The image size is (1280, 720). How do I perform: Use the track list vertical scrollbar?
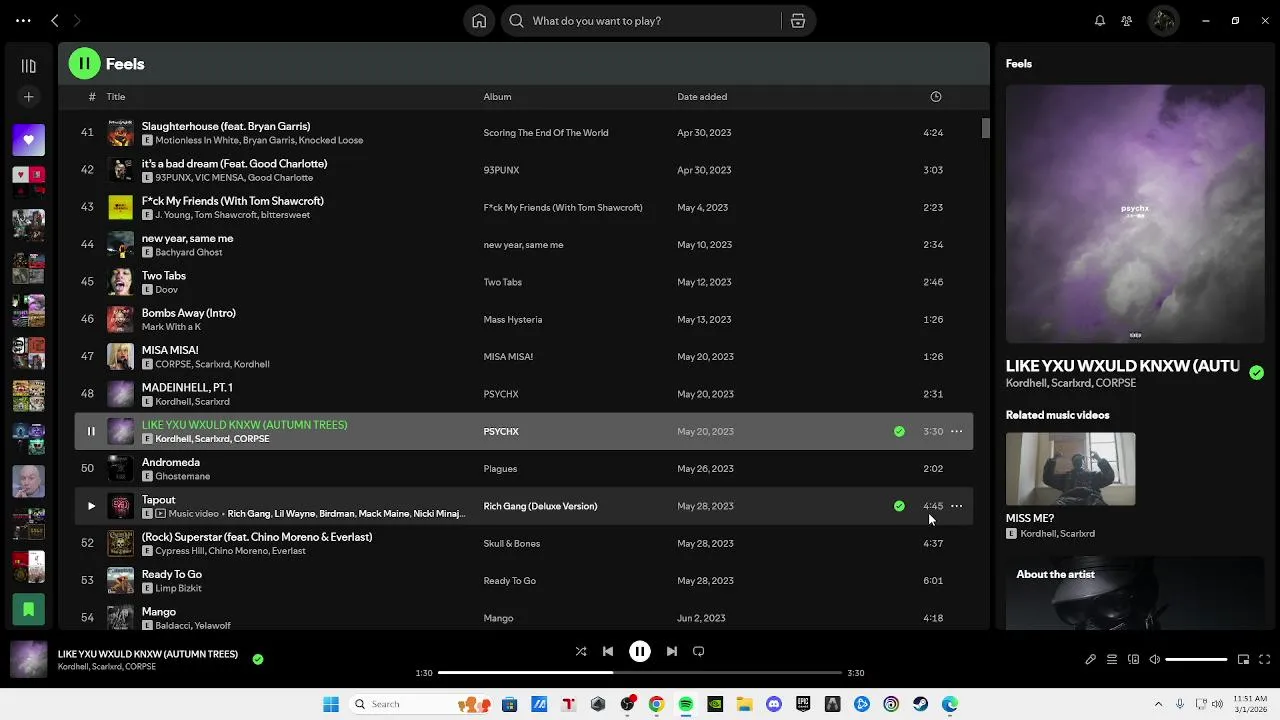[985, 128]
